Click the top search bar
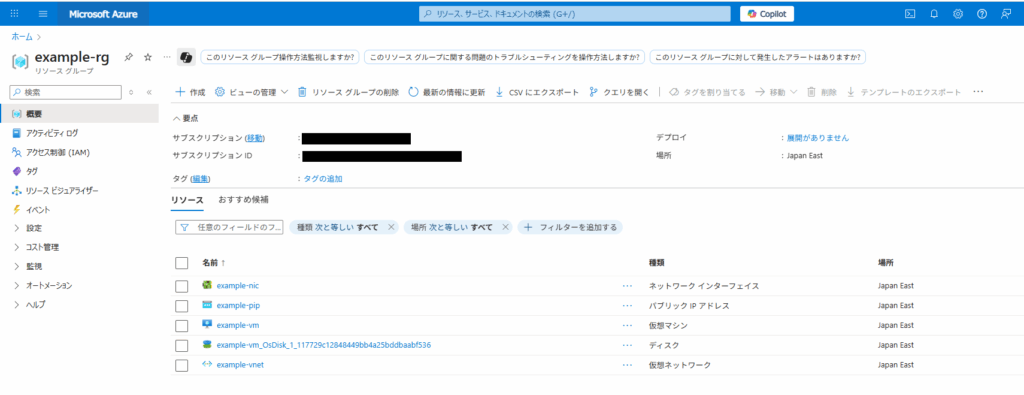The height and width of the screenshot is (395, 1024). click(575, 14)
